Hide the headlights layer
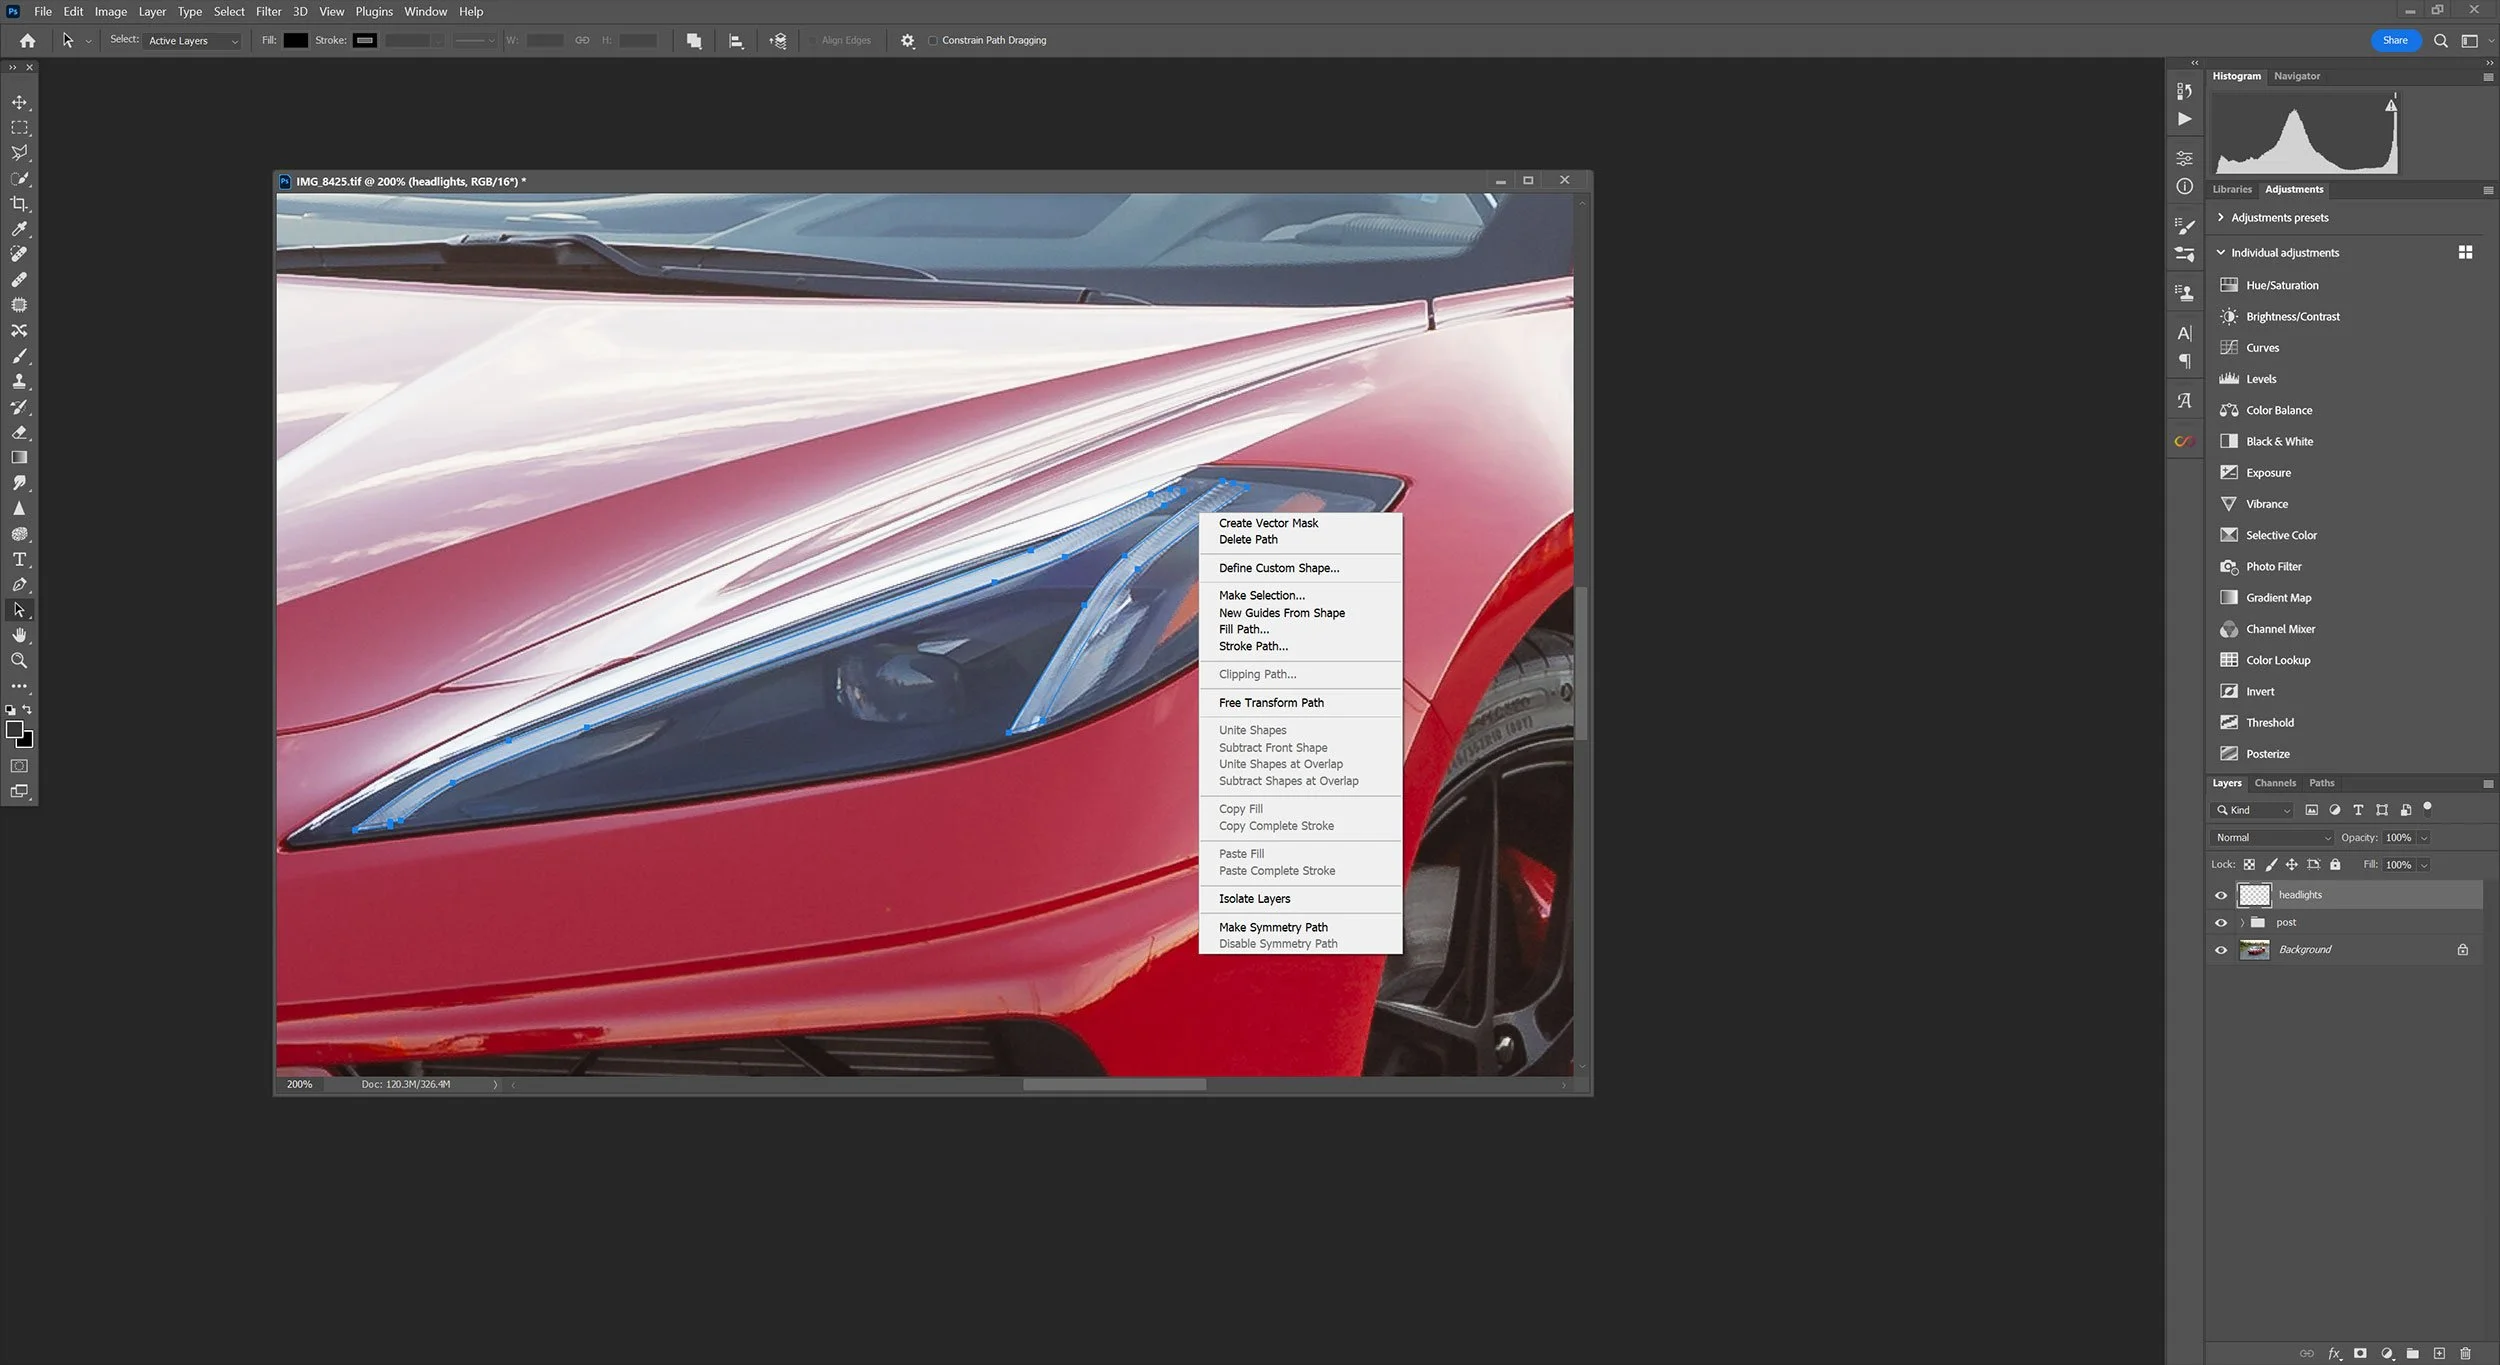 2221,895
